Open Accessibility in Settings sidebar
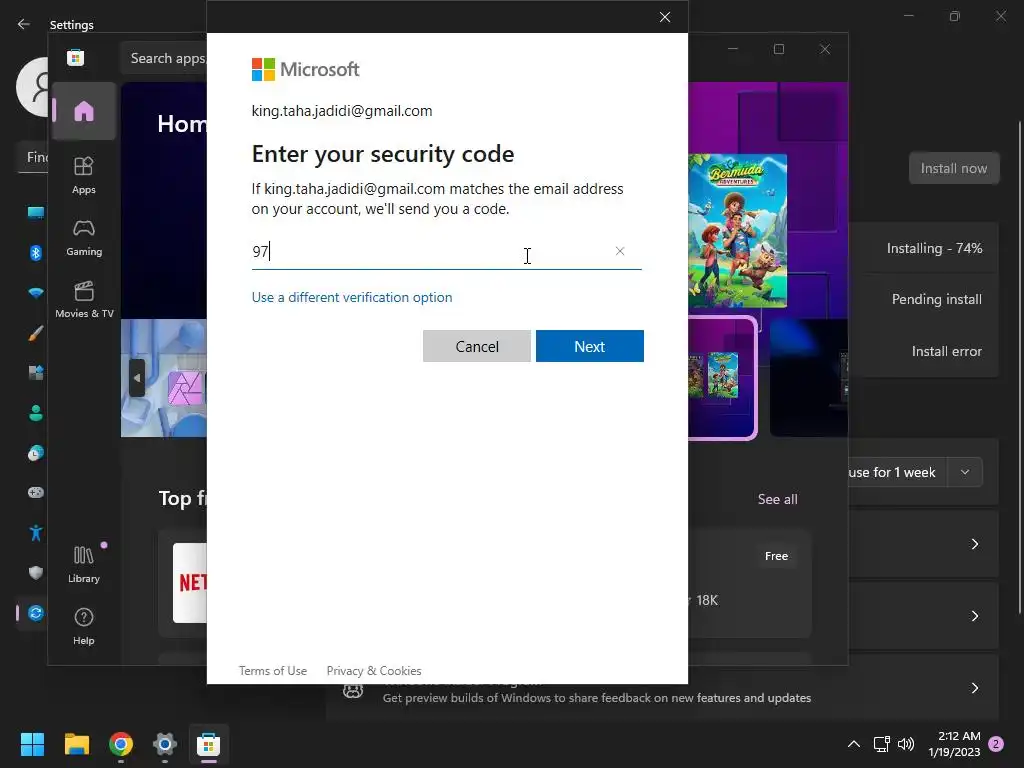Screen dimensions: 1024x768 (36, 533)
